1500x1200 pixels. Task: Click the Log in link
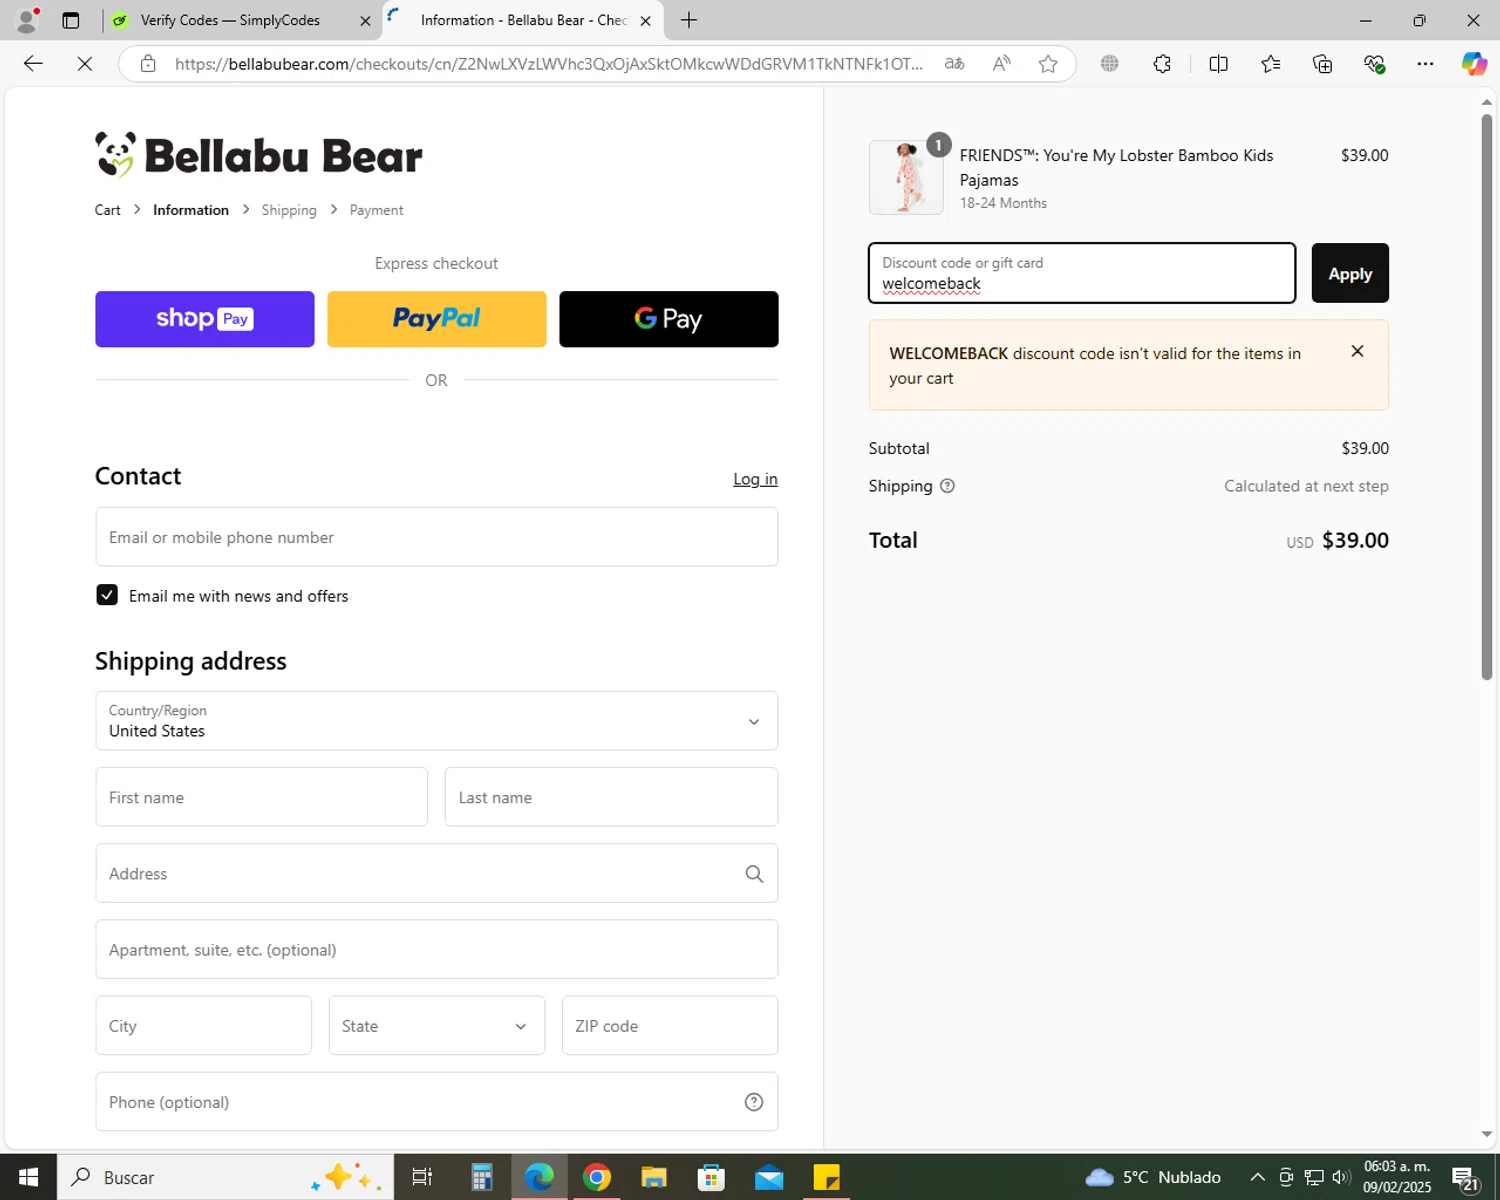[755, 479]
